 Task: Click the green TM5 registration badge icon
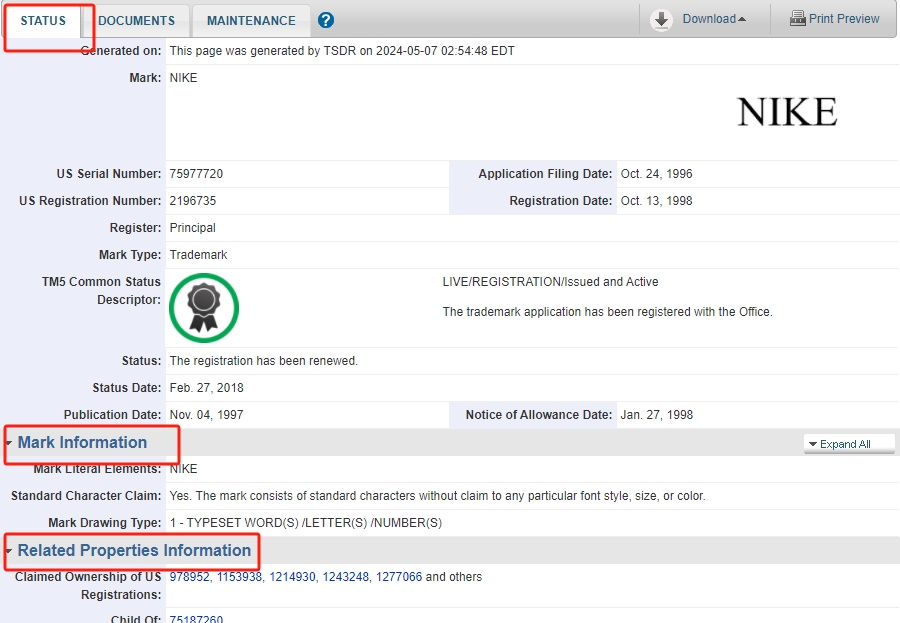[x=204, y=308]
